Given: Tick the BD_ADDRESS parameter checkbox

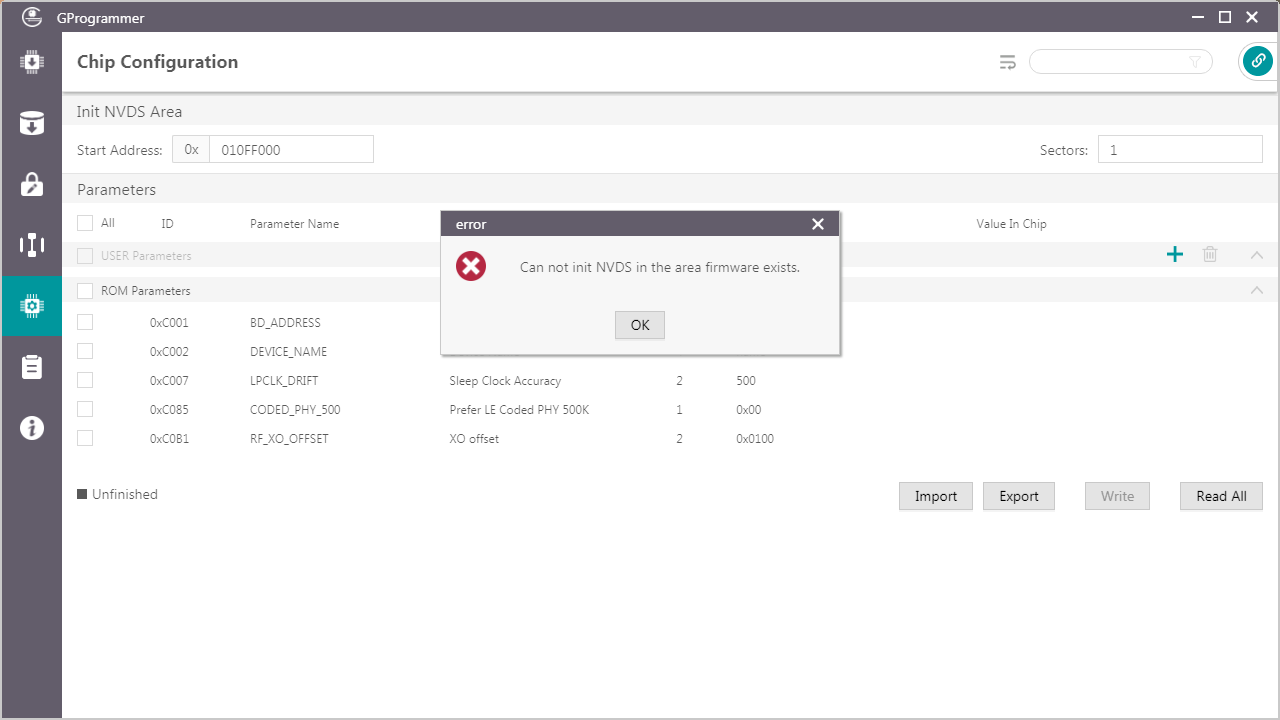Looking at the screenshot, I should 85,322.
